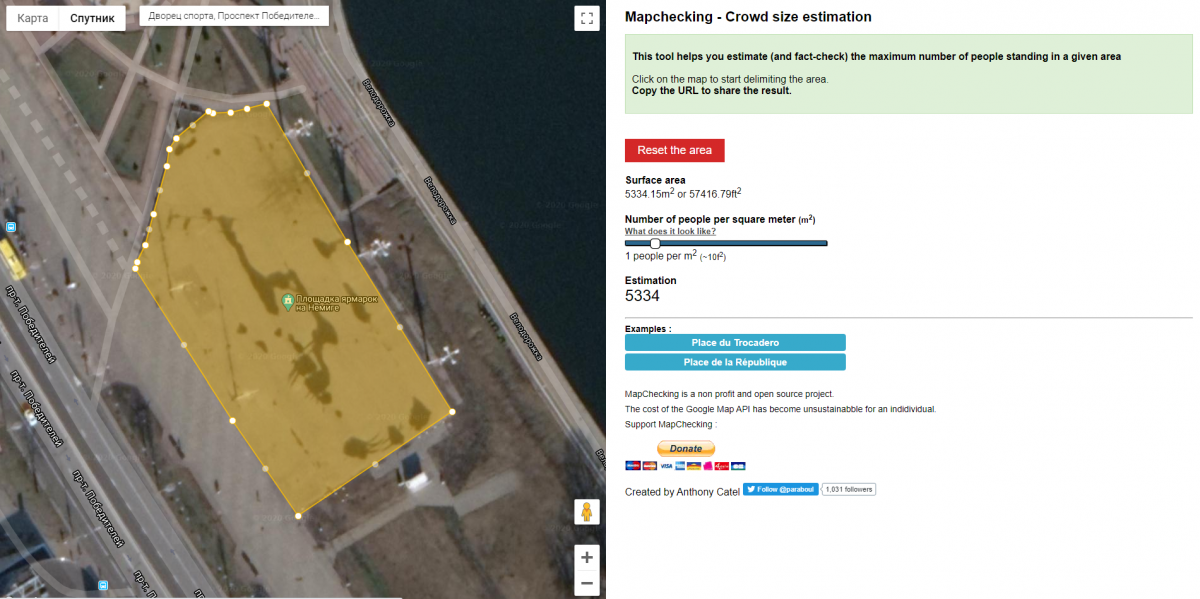Click the green Площадка ярмарок map marker
The image size is (1200, 599).
(288, 300)
